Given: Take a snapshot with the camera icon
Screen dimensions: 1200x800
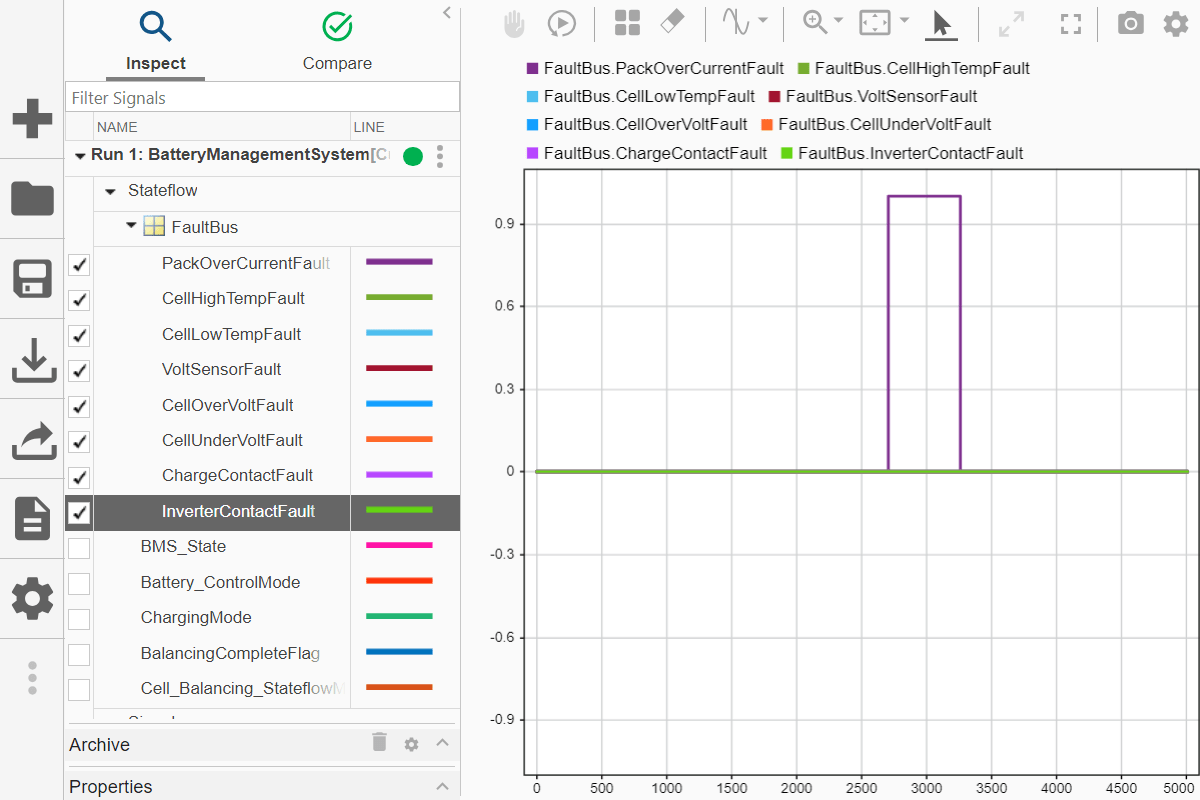Looking at the screenshot, I should tap(1130, 24).
